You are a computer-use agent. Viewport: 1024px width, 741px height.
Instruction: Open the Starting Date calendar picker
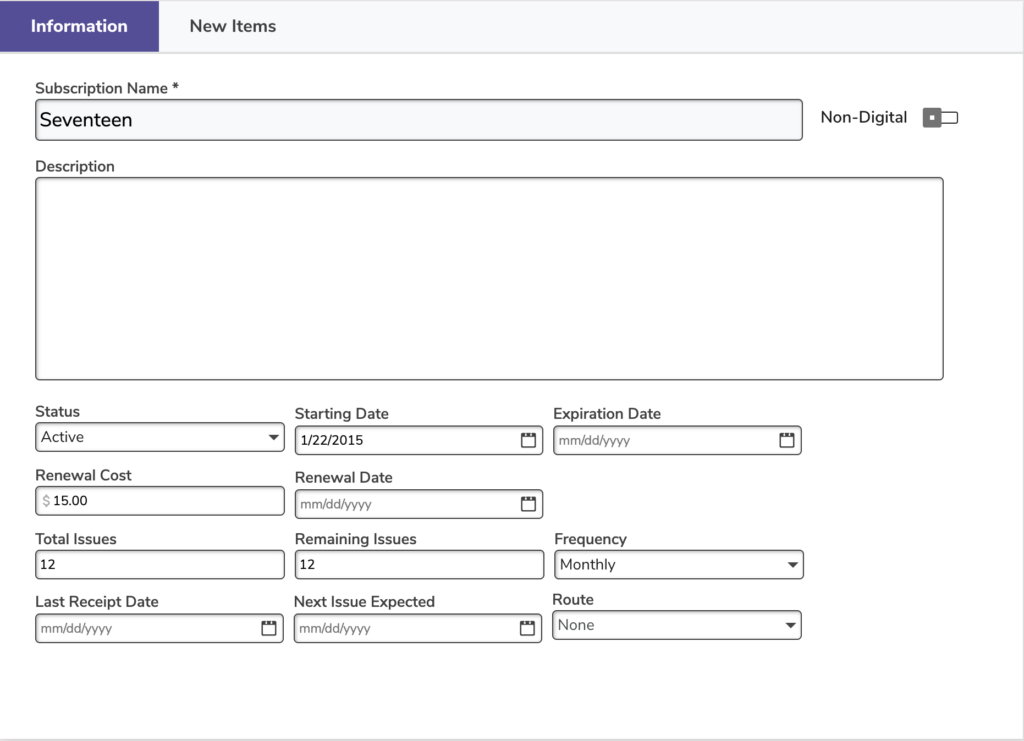(528, 441)
